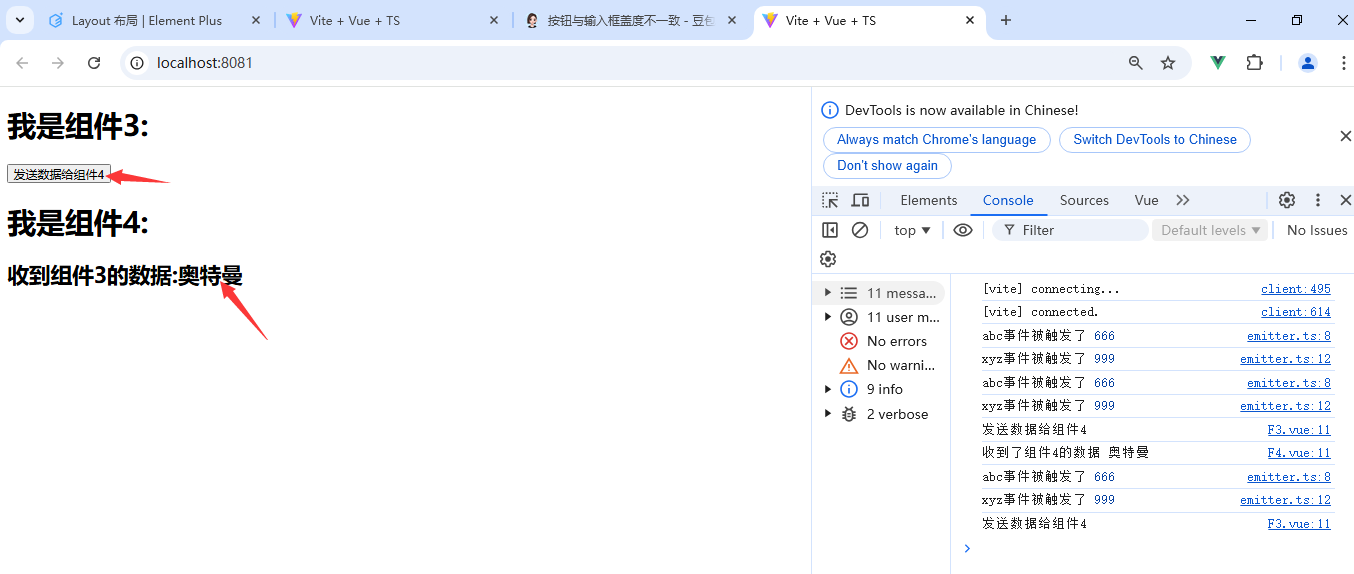Close the DevTools panel
This screenshot has height=574, width=1354.
coord(1345,200)
